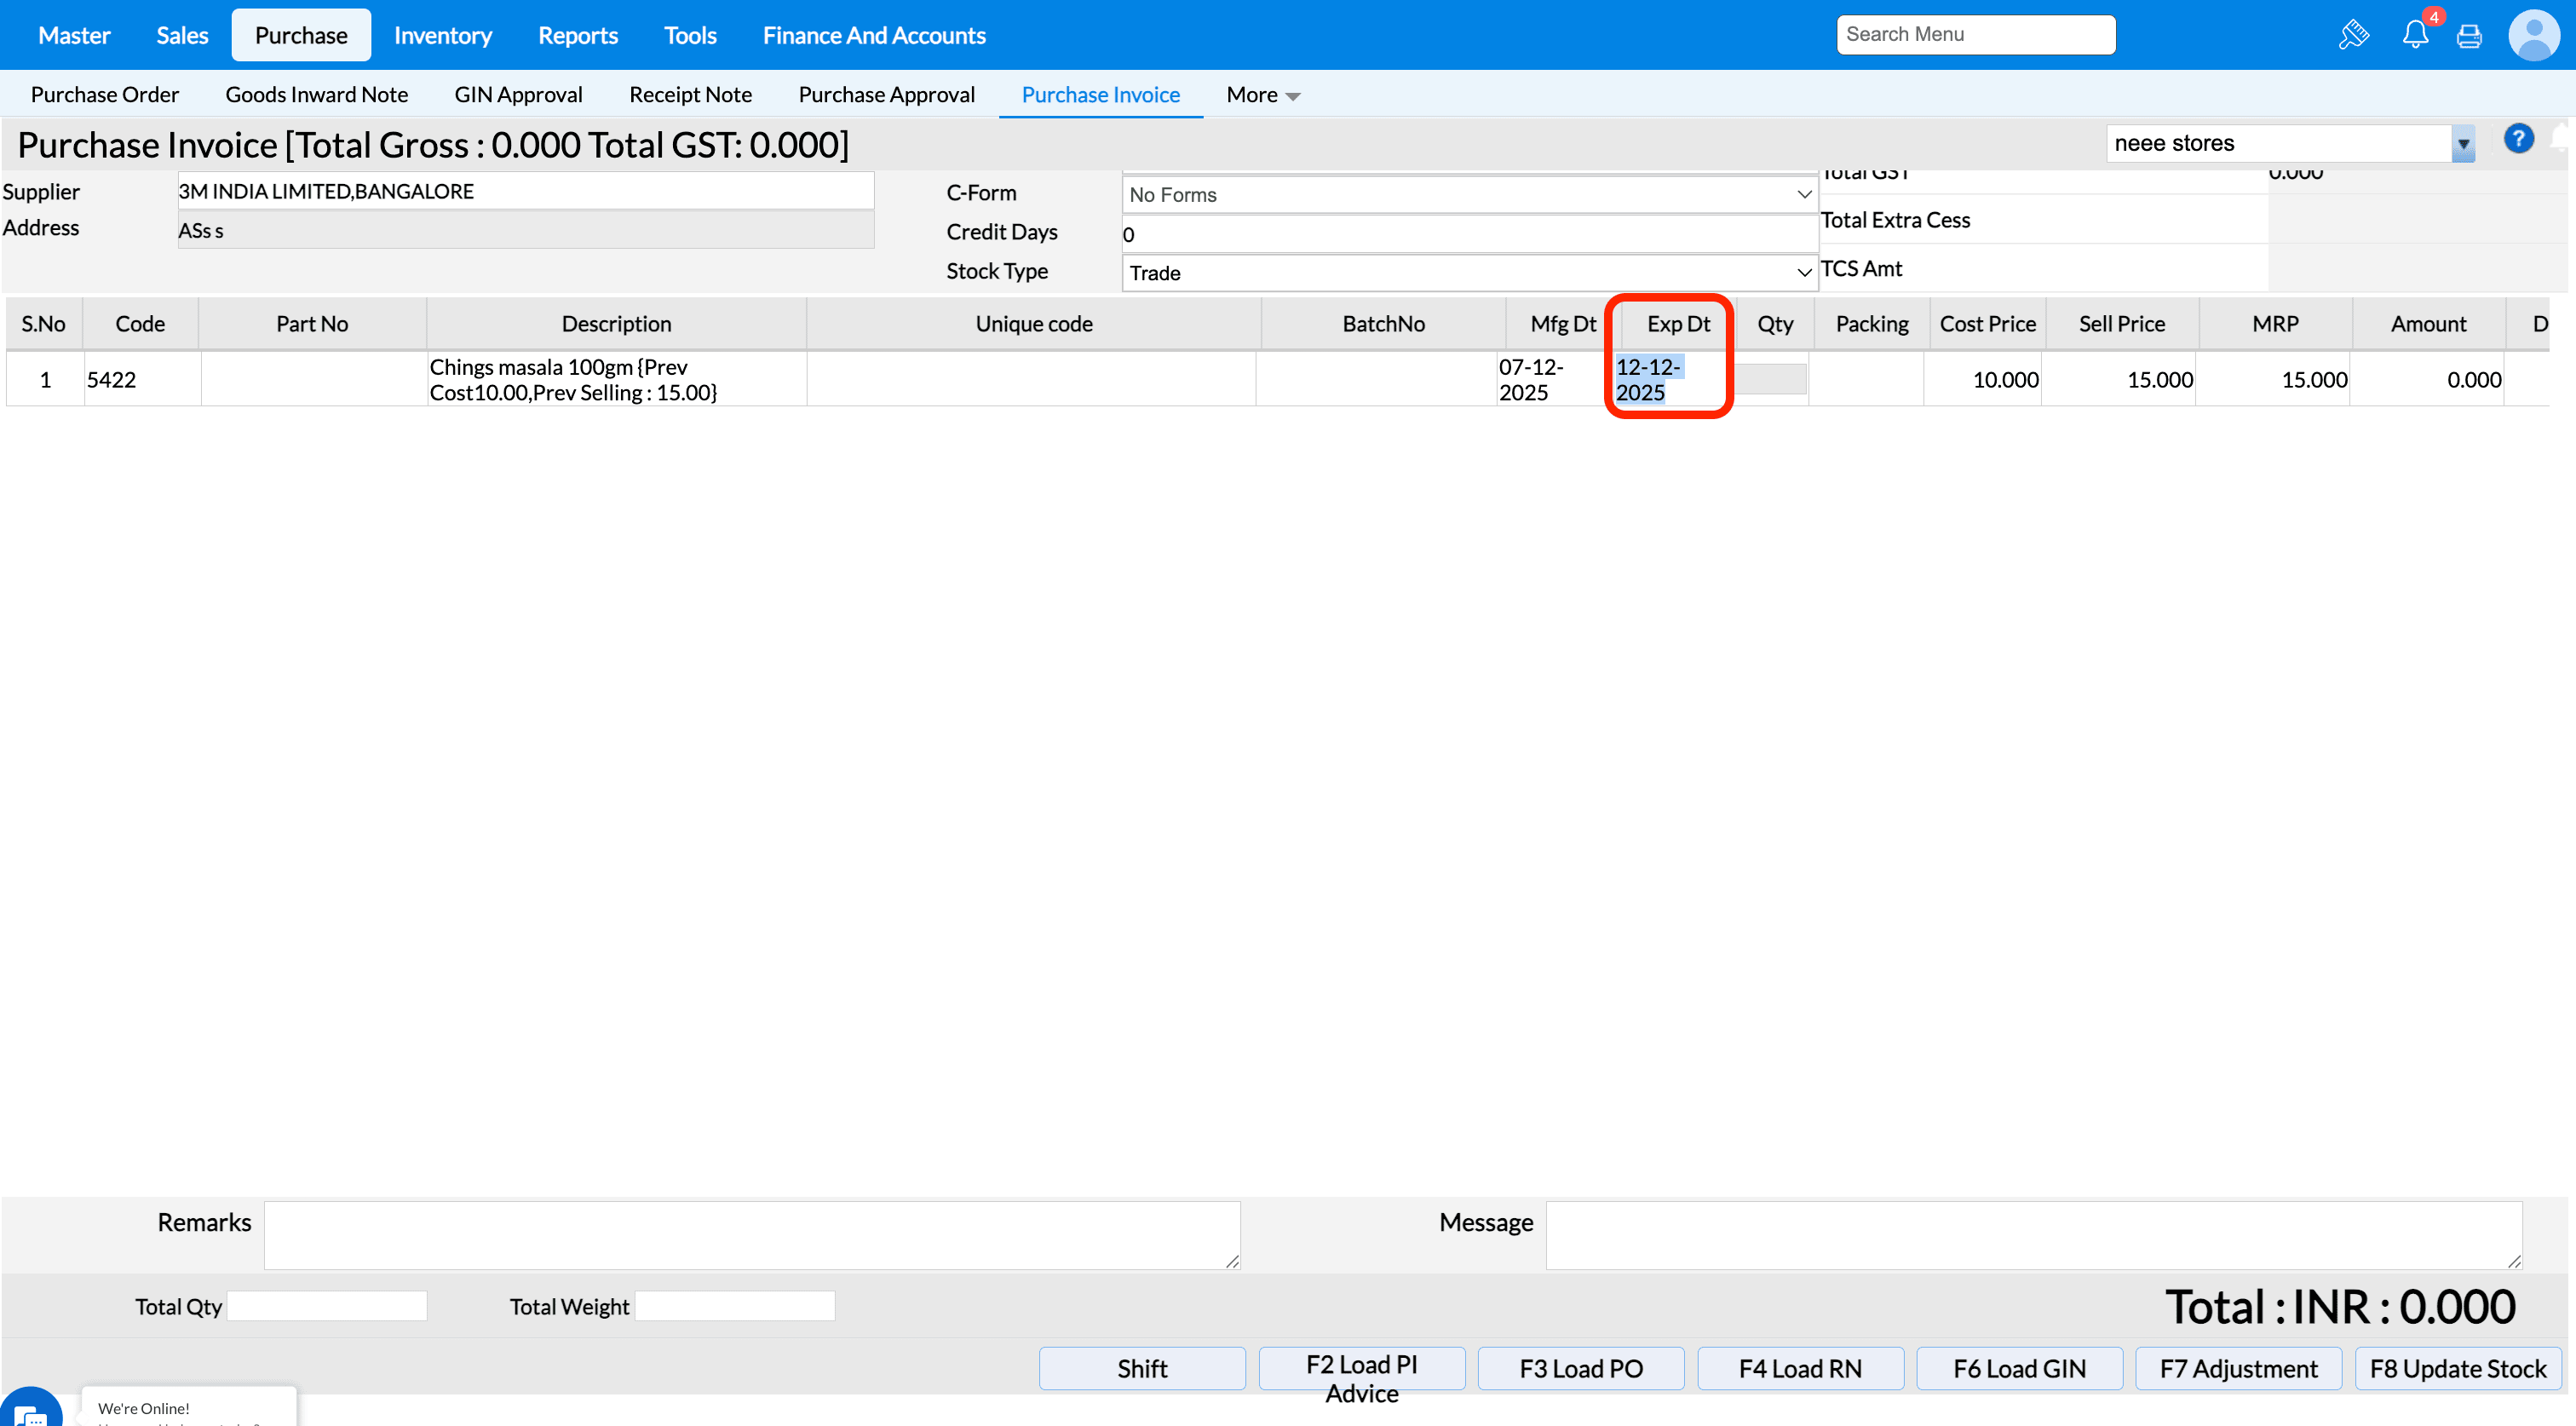Screen dimensions: 2576x1426
Task: Click the blue help question-mark icon
Action: [2518, 139]
